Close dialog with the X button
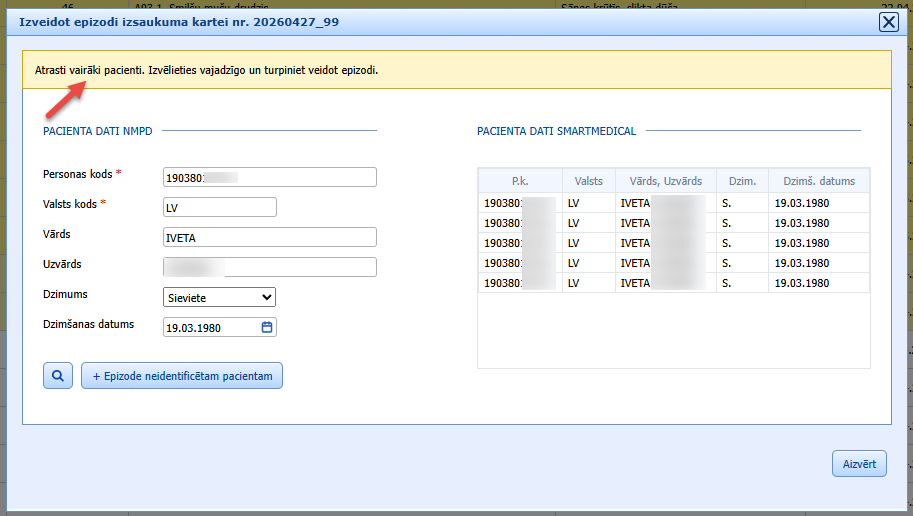 click(889, 22)
